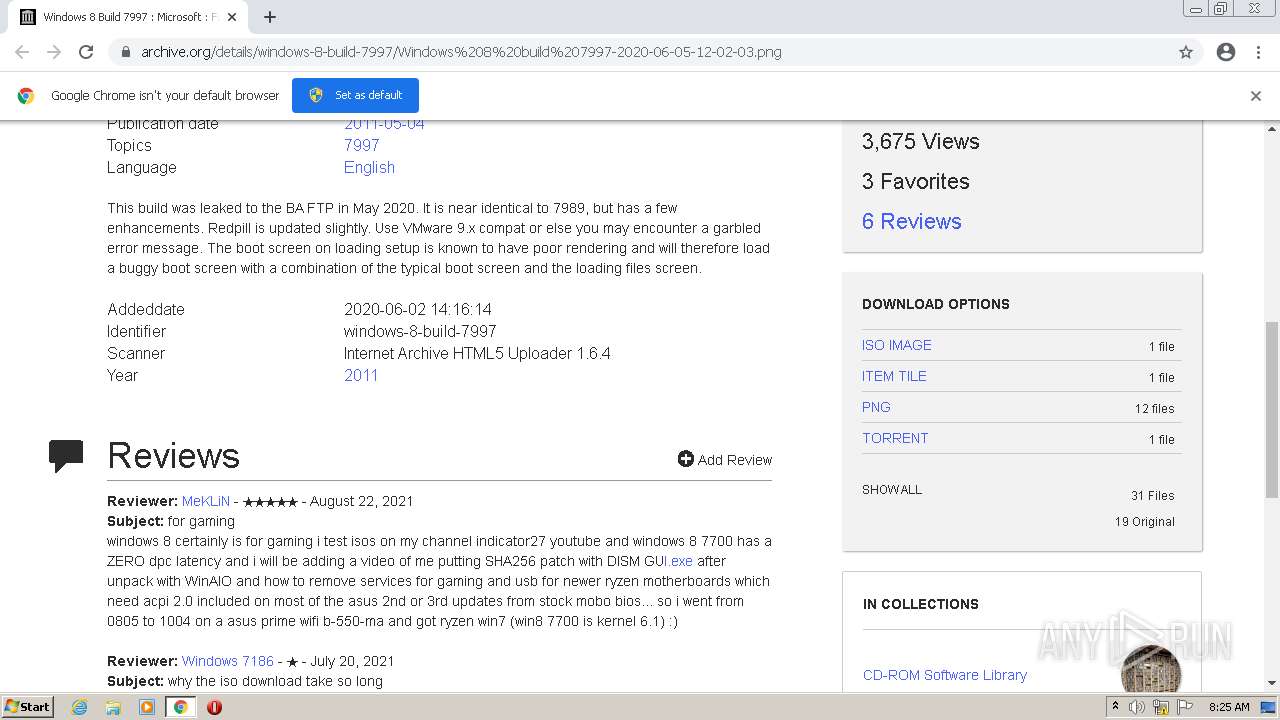
Task: Click the 3 Favorites text
Action: tap(915, 181)
